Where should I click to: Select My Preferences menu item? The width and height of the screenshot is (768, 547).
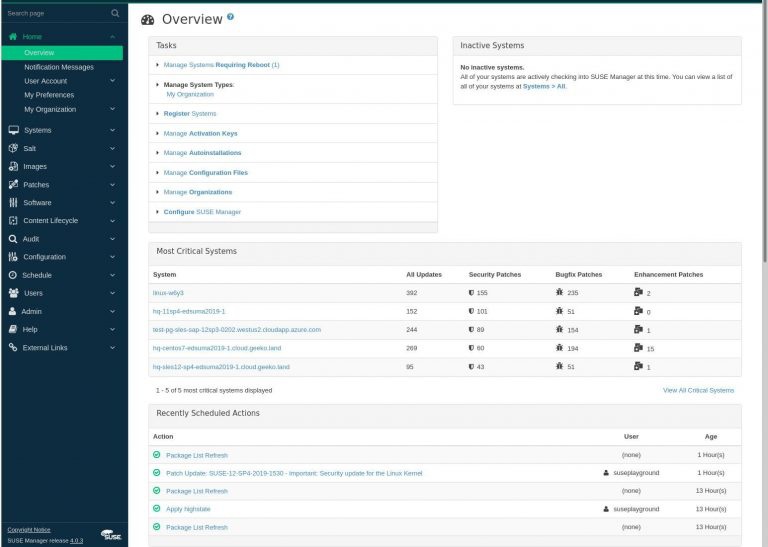[49, 95]
